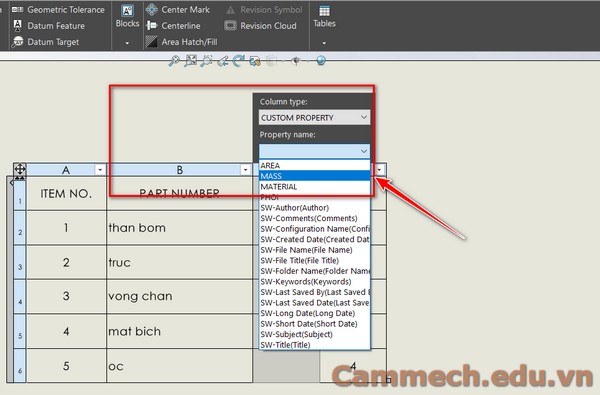Click the Zoom to Area icon
600x395 pixels.
click(191, 61)
